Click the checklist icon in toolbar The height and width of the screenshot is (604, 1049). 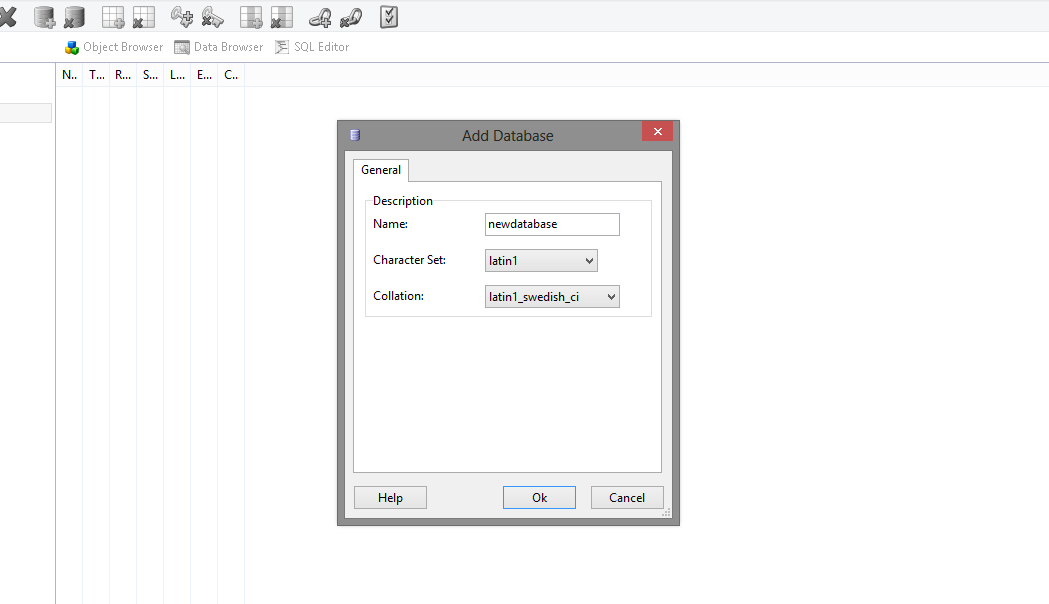point(389,17)
